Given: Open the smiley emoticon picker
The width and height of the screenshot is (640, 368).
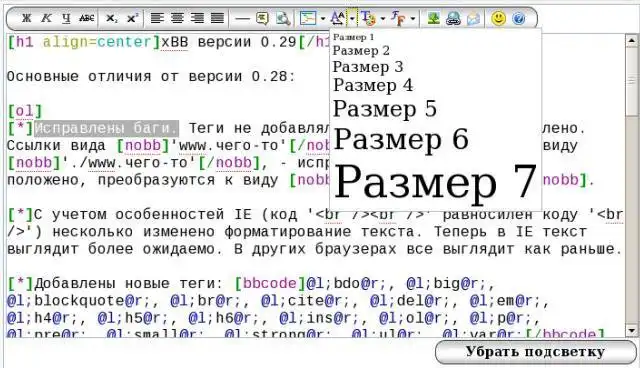Looking at the screenshot, I should pos(498,18).
